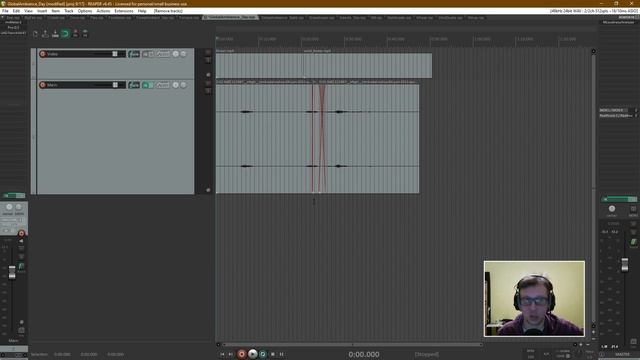The width and height of the screenshot is (640, 360).
Task: Click the Video track volume fader handle
Action: coord(115,54)
